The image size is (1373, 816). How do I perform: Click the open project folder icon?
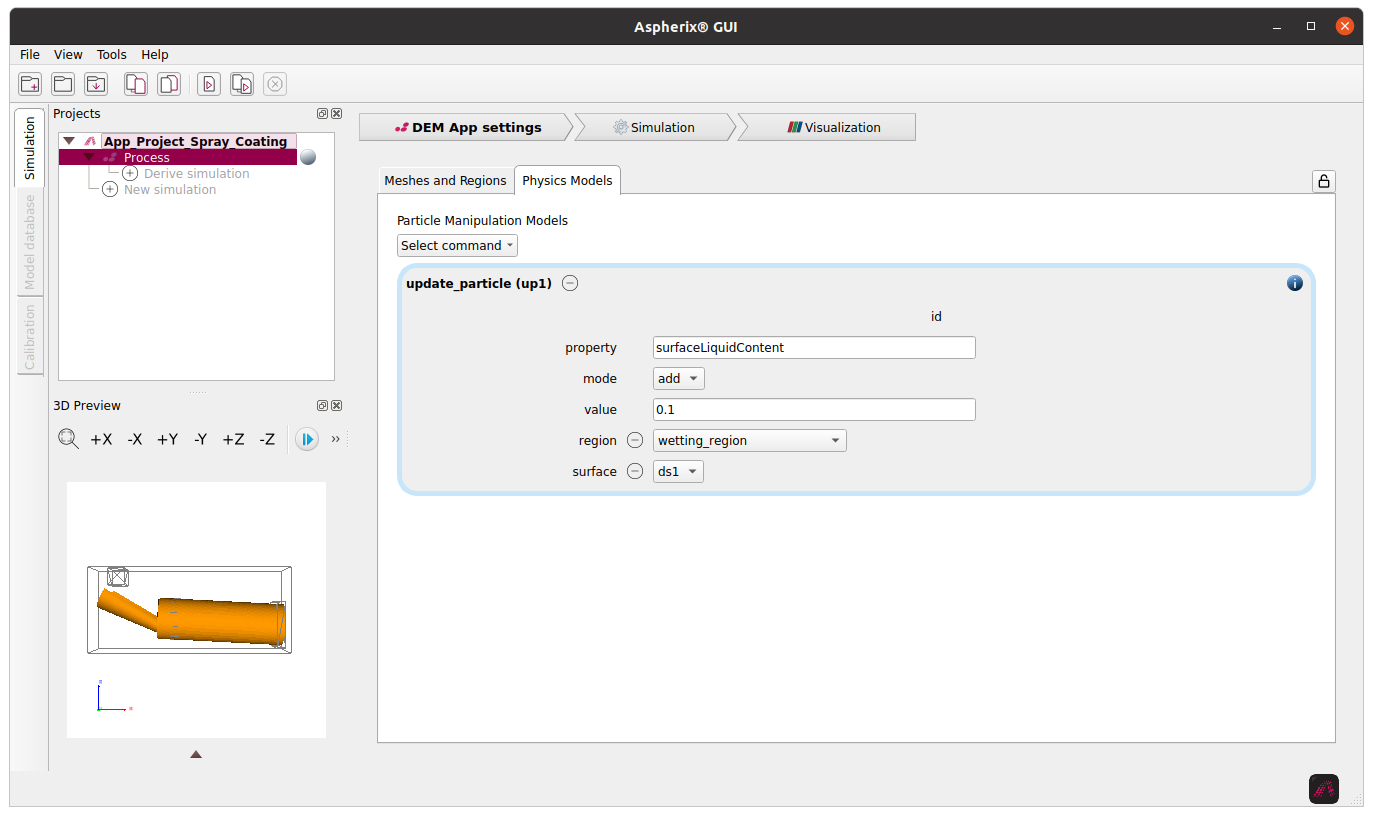tap(63, 84)
